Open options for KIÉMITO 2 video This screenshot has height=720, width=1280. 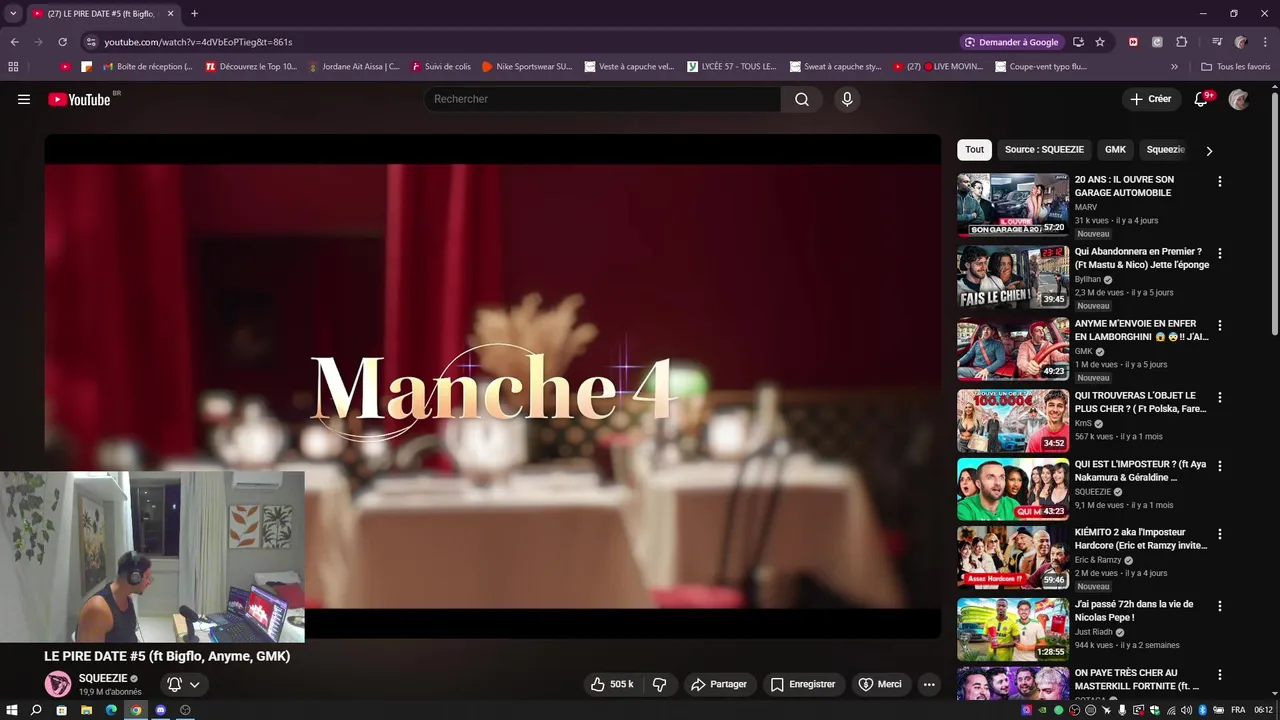point(1219,534)
